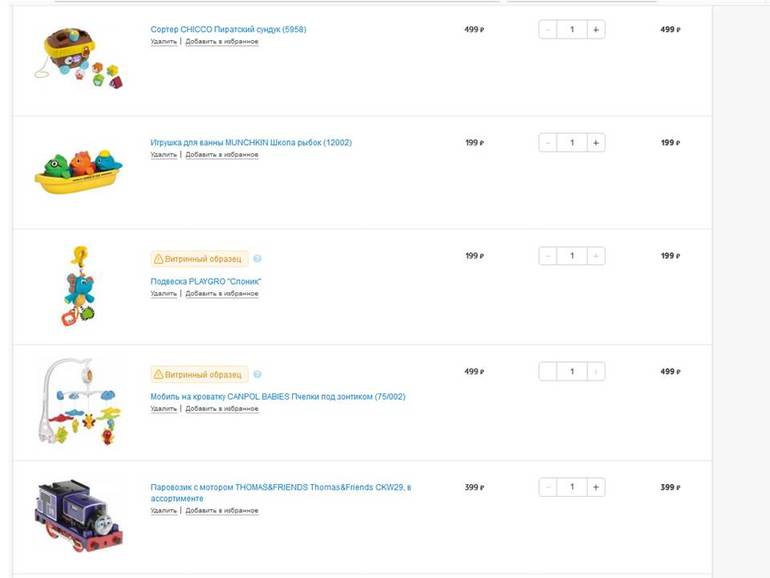Delete PLAYGRO Слоник from the cart
The width and height of the screenshot is (770, 578).
(x=163, y=293)
